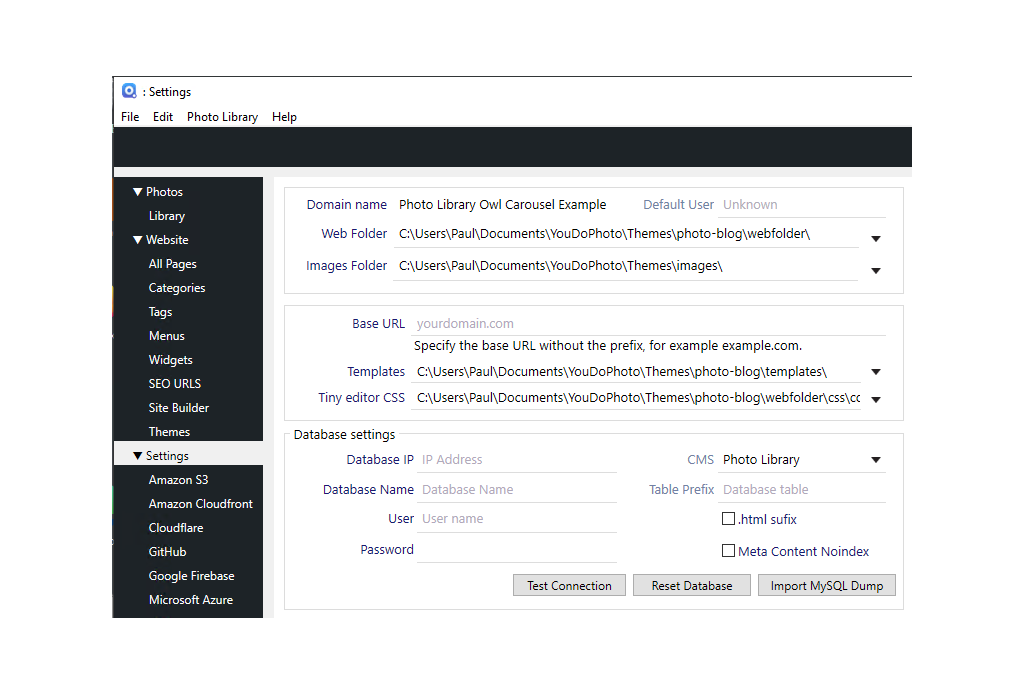Collapse the Website tree section
Viewport: 1024px width, 694px height.
(x=137, y=240)
